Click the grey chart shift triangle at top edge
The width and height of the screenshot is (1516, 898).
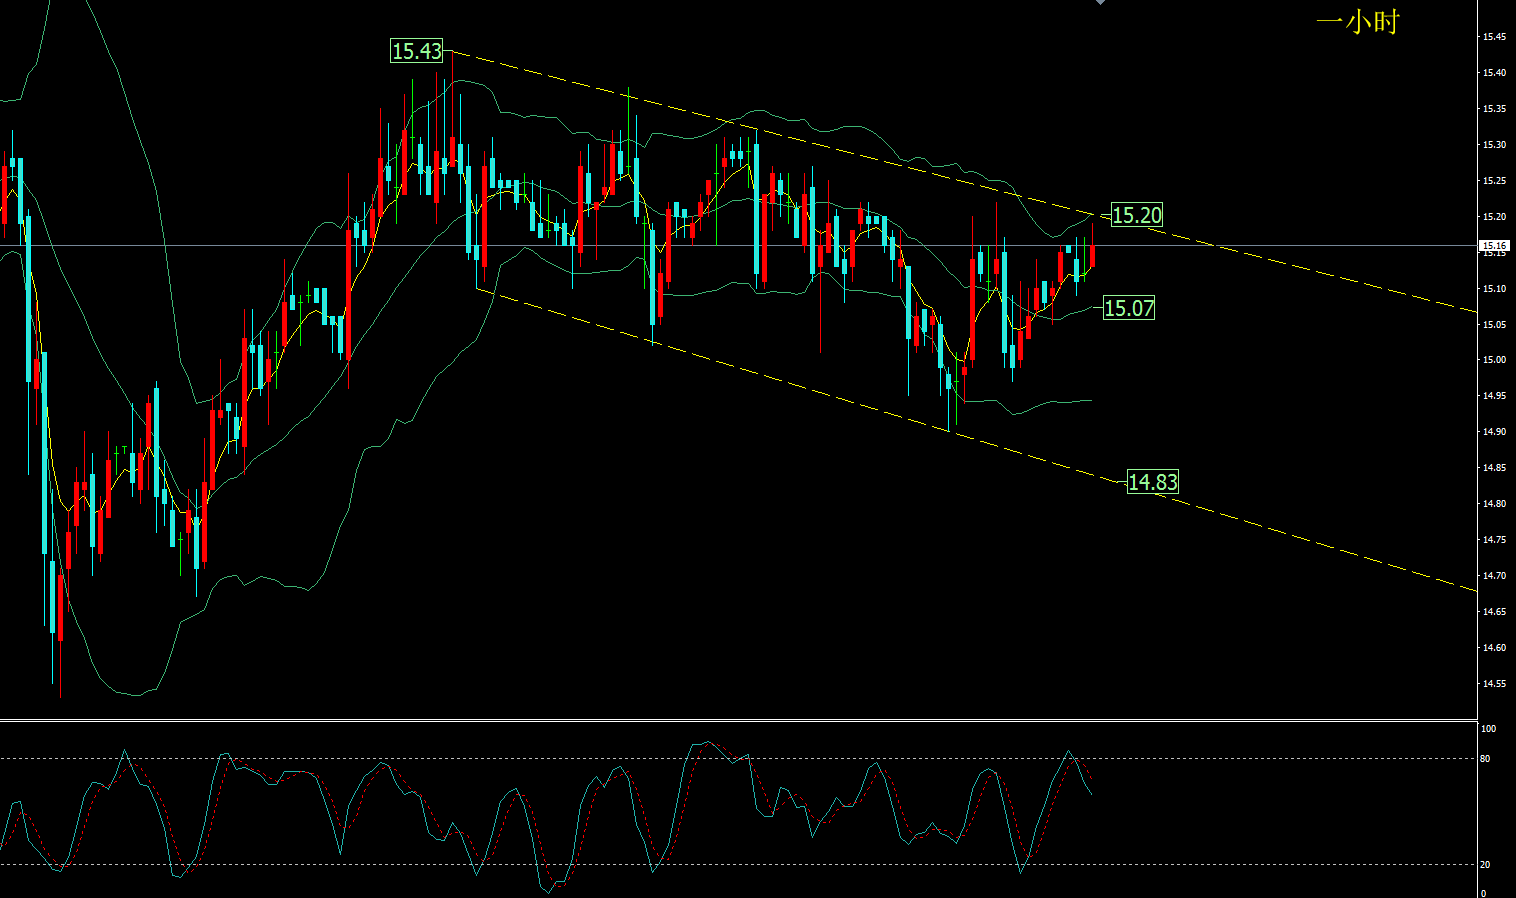click(1101, 3)
